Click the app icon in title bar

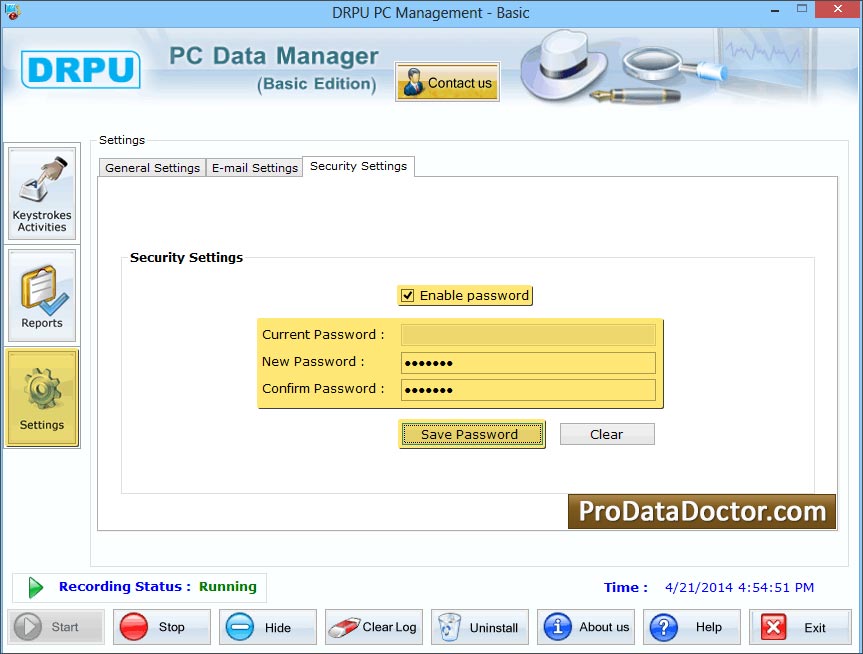coord(12,12)
